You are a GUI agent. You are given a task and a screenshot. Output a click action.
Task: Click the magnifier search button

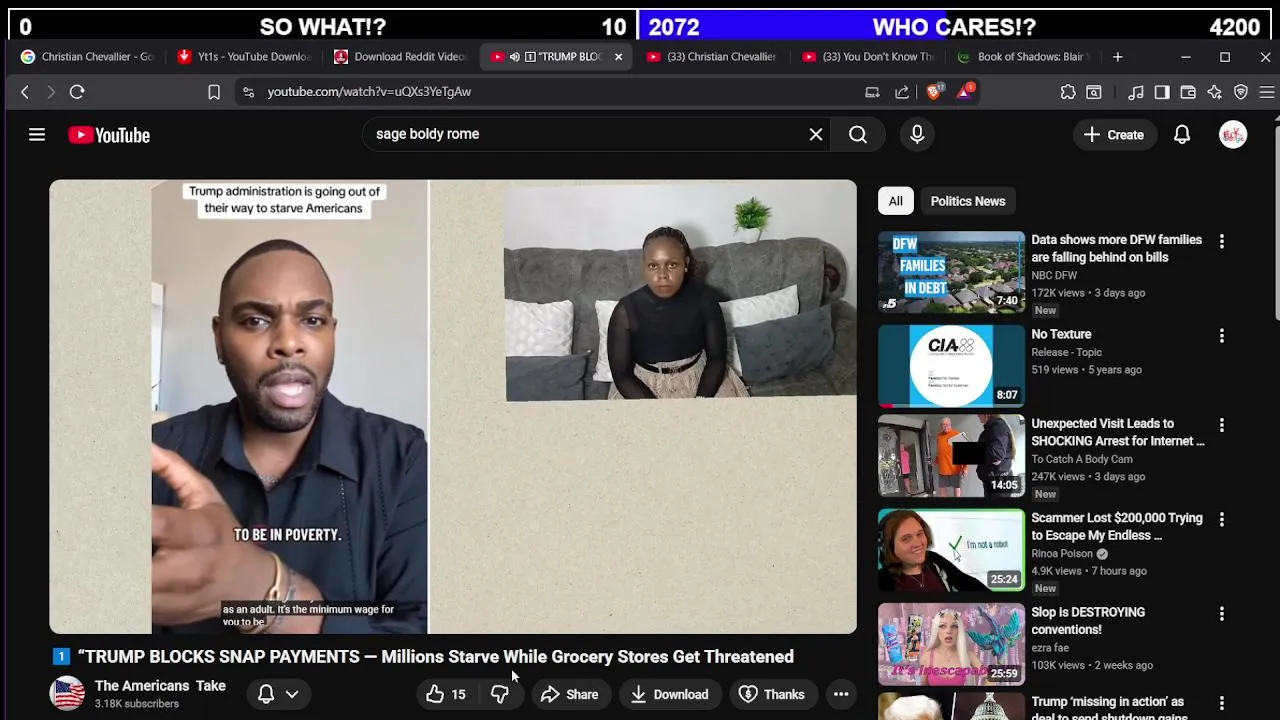point(858,134)
